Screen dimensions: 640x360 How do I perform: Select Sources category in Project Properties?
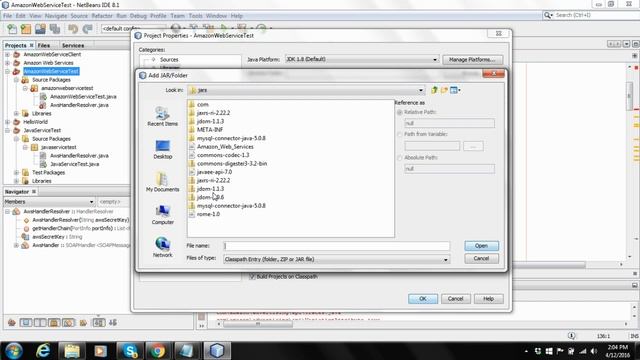coord(169,60)
